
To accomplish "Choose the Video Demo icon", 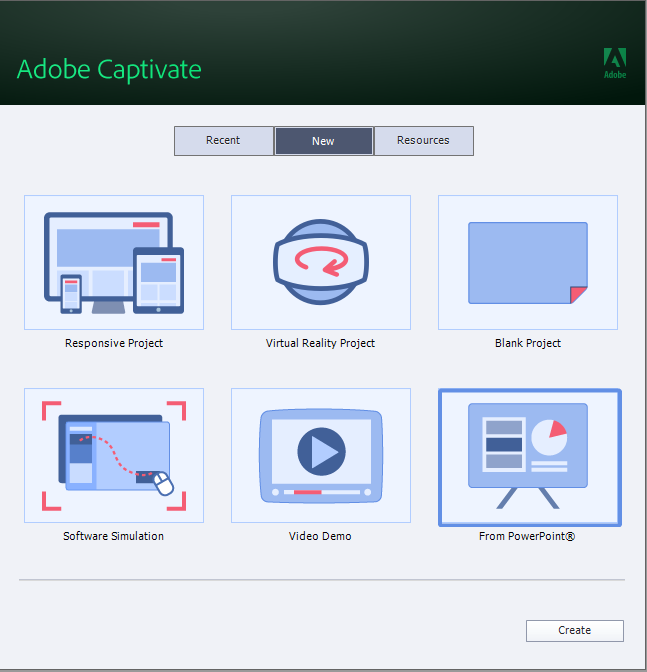I will coord(320,455).
